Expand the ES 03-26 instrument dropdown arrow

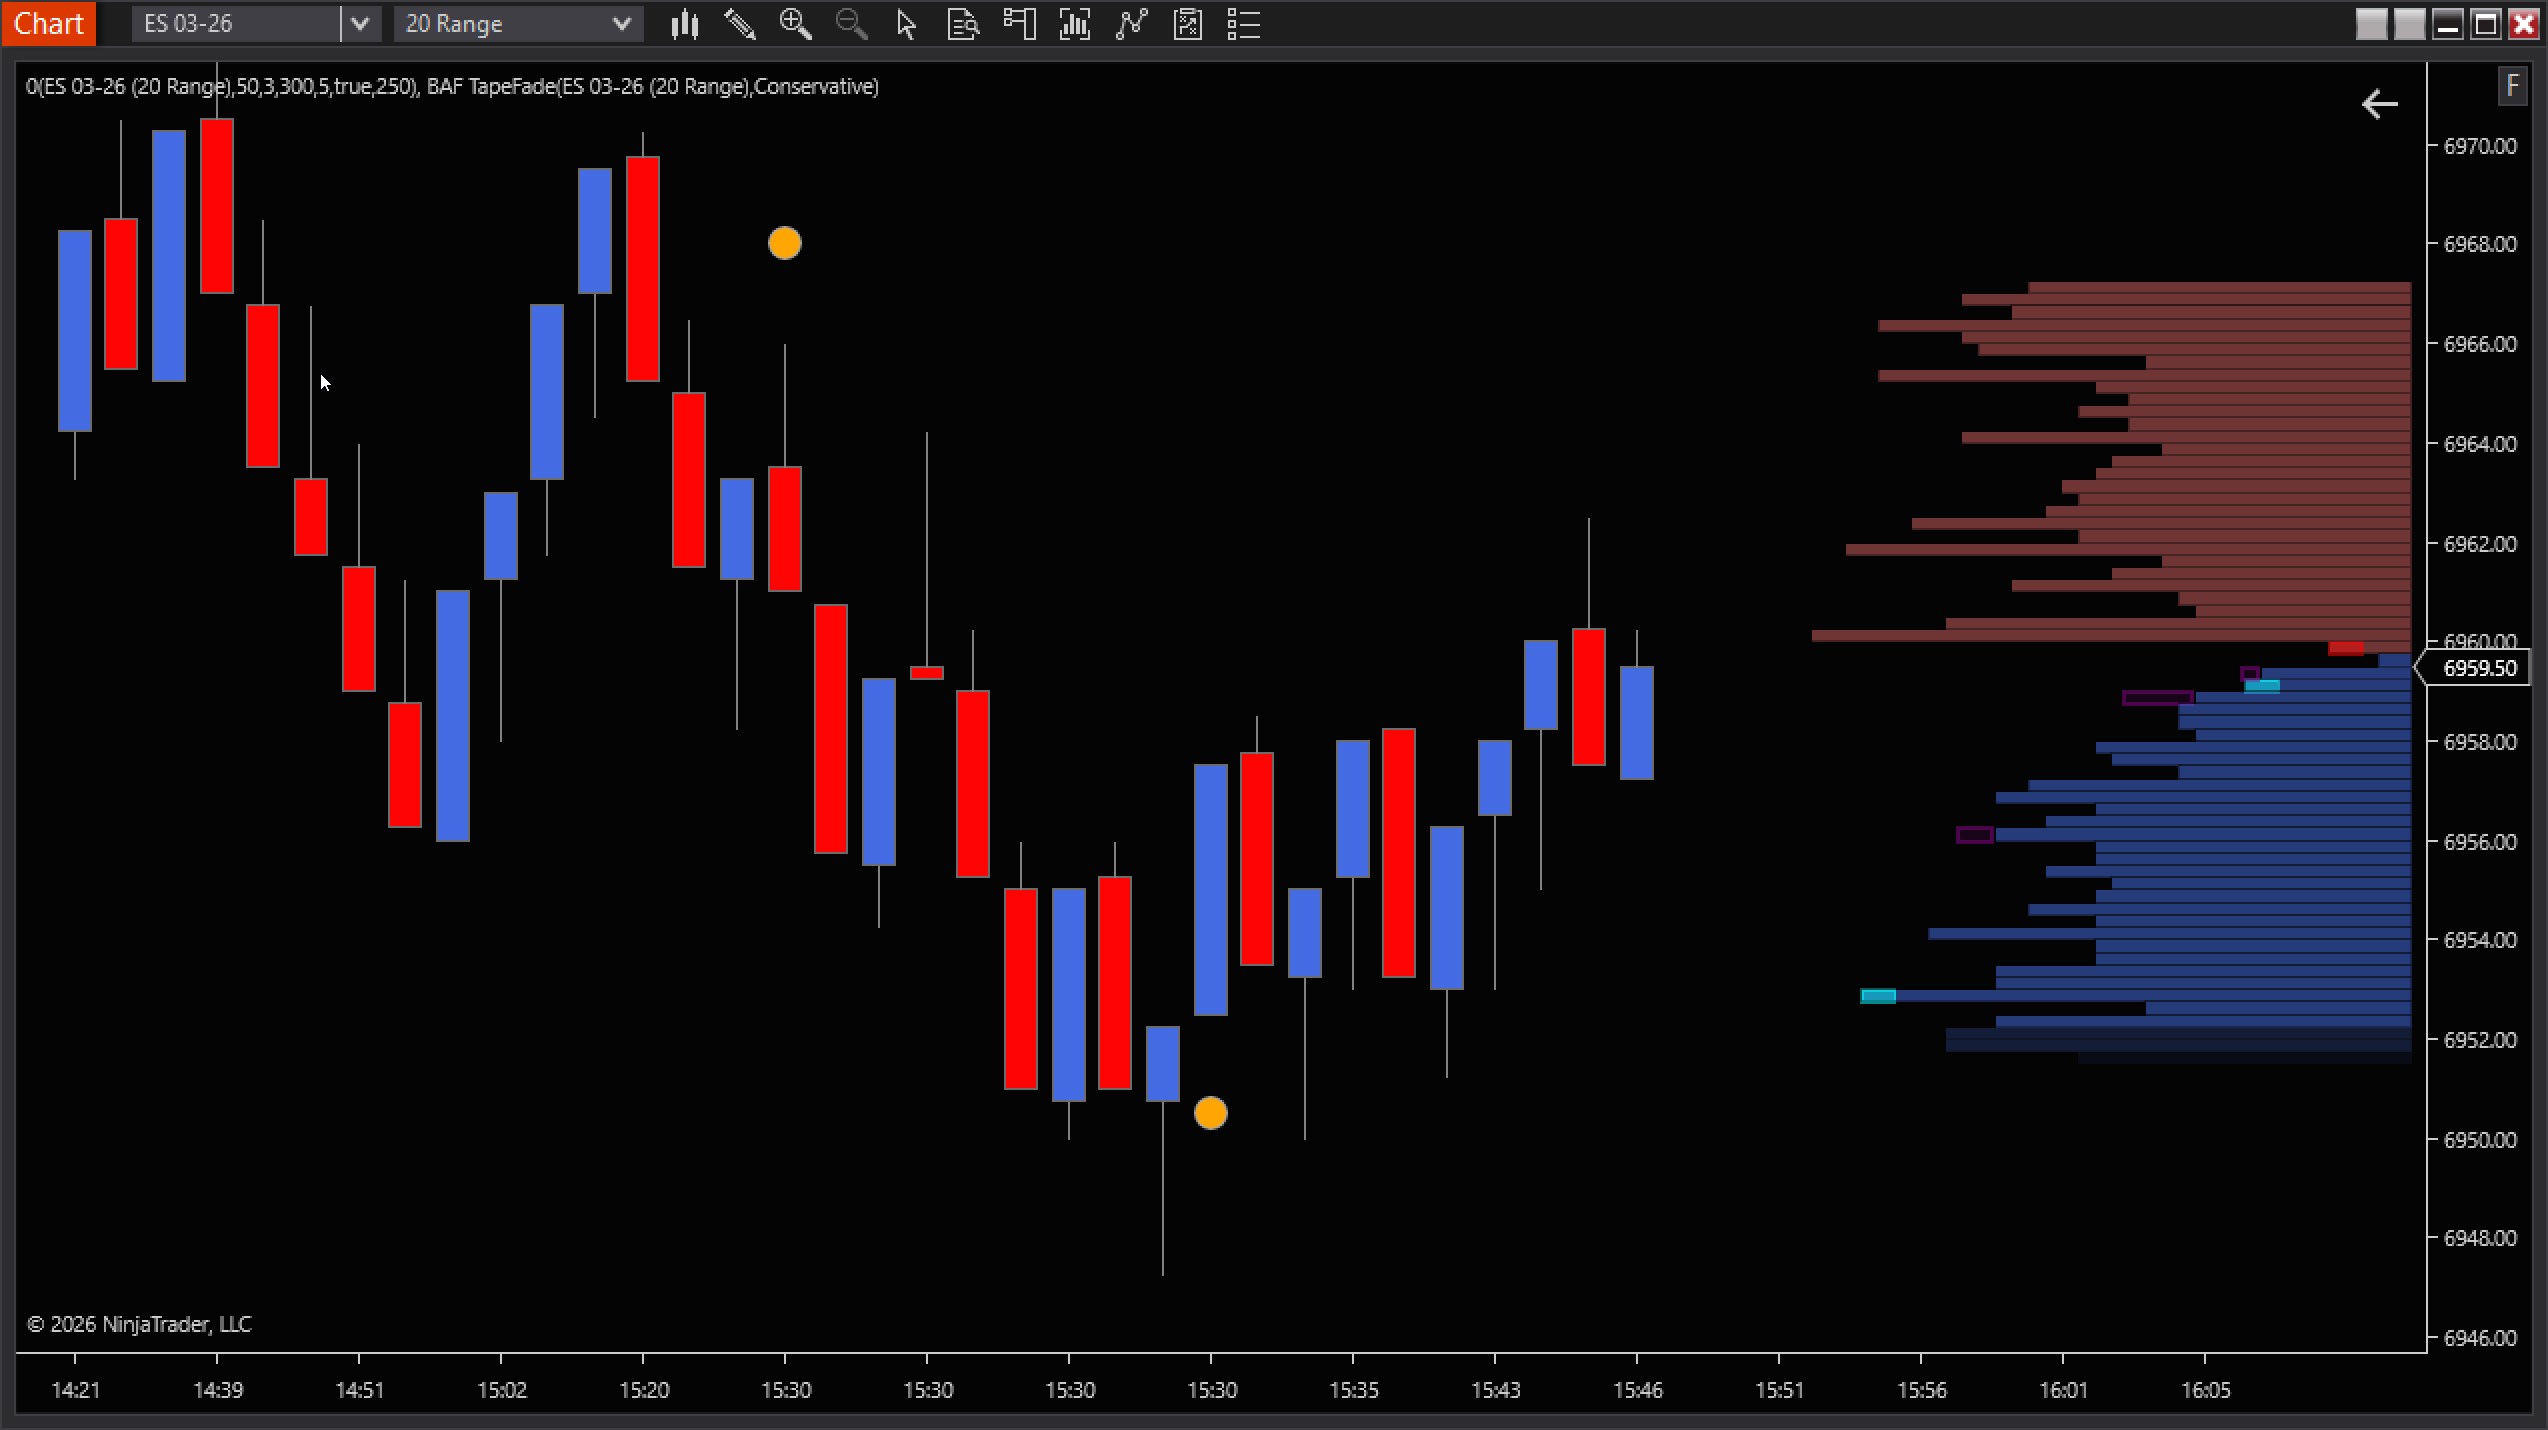pos(360,24)
